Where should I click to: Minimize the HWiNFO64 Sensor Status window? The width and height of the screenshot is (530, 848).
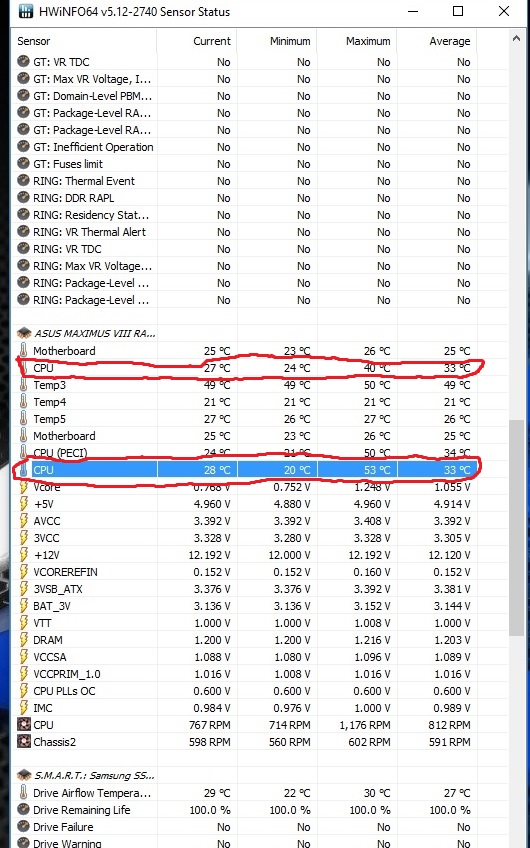[x=412, y=11]
